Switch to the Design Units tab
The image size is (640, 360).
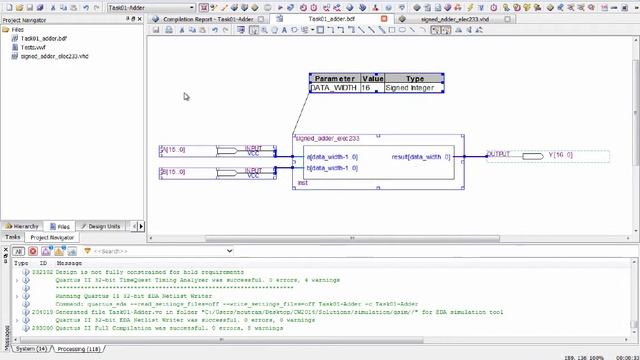100,226
